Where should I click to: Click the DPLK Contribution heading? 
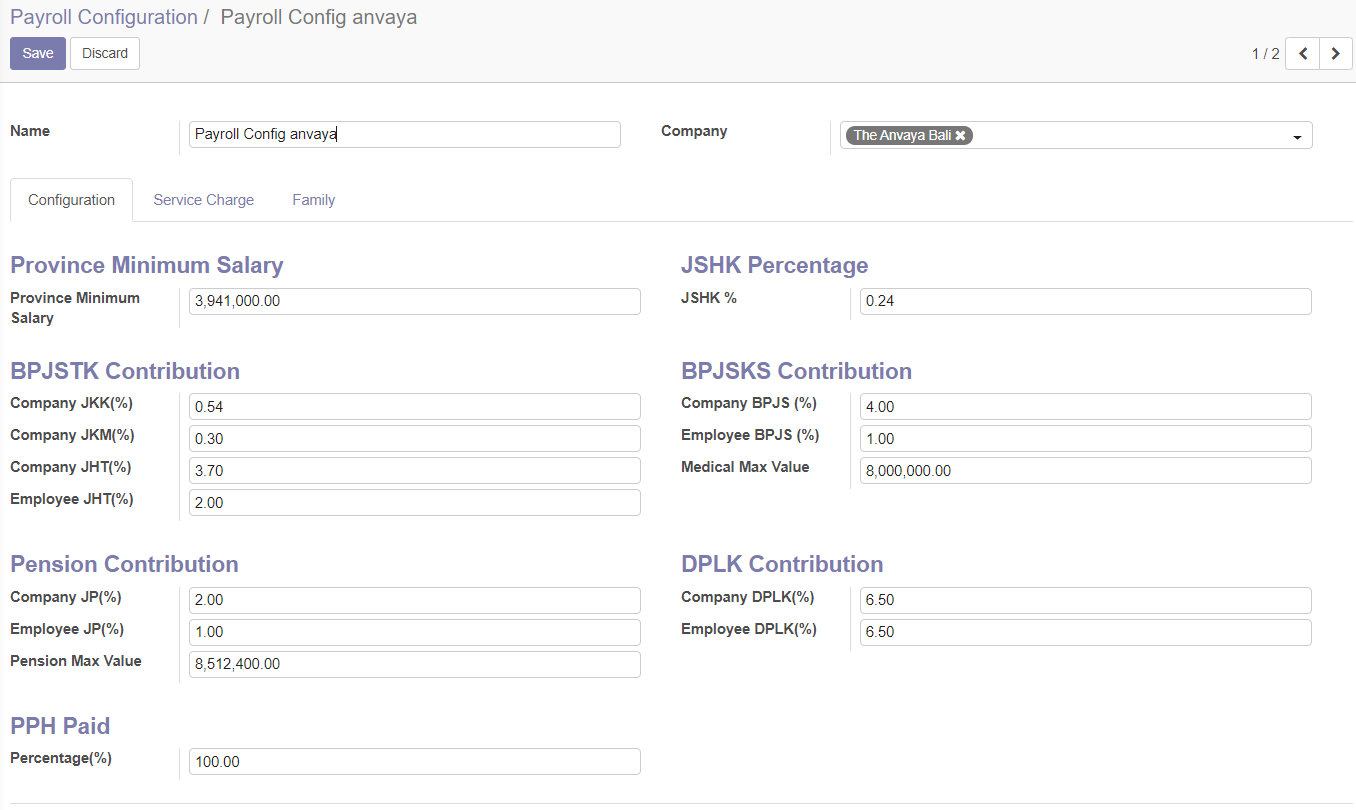[782, 564]
